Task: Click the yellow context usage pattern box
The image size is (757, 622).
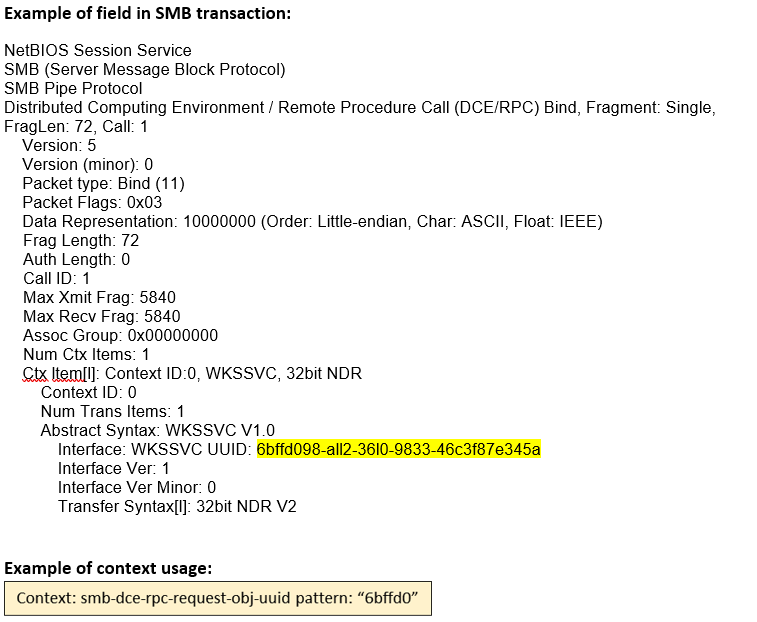Action: [217, 598]
